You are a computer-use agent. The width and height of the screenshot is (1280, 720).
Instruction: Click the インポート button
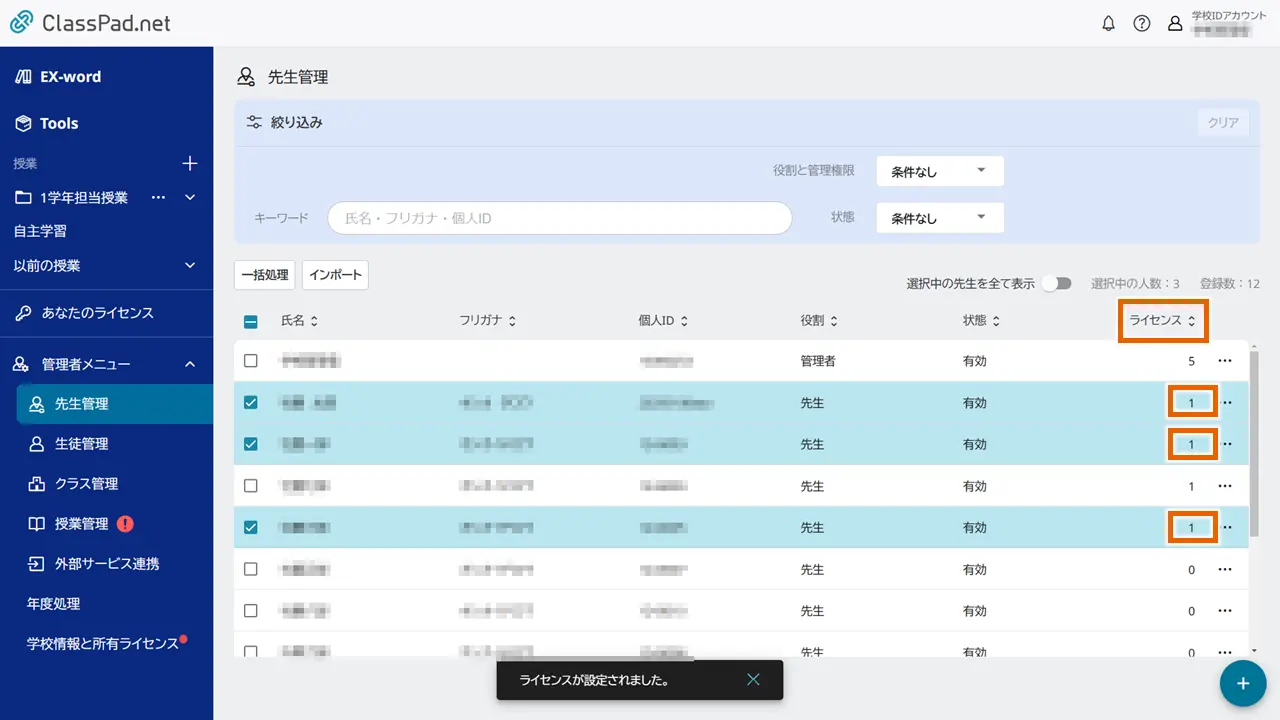point(335,274)
